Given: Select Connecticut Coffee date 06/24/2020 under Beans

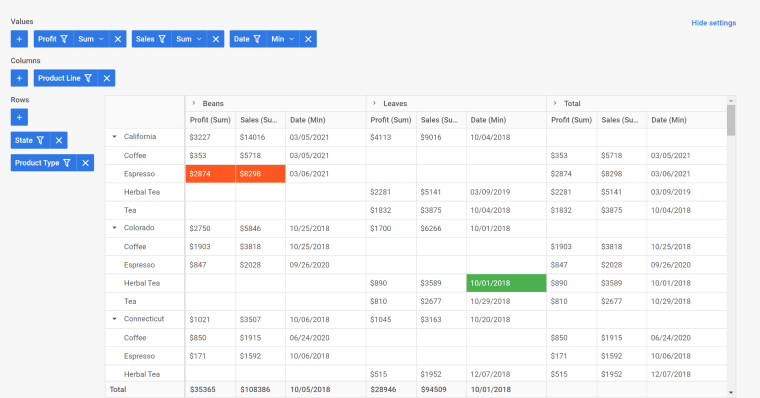Looking at the screenshot, I should pos(326,338).
